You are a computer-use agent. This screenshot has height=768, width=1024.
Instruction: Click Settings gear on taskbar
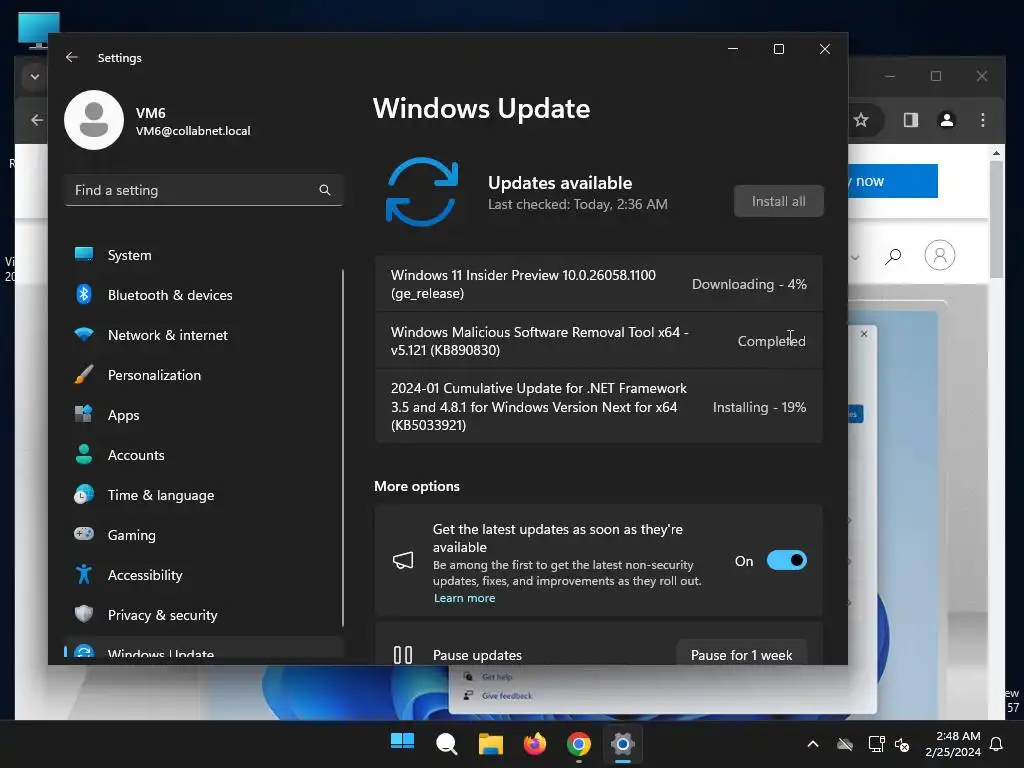click(x=623, y=744)
